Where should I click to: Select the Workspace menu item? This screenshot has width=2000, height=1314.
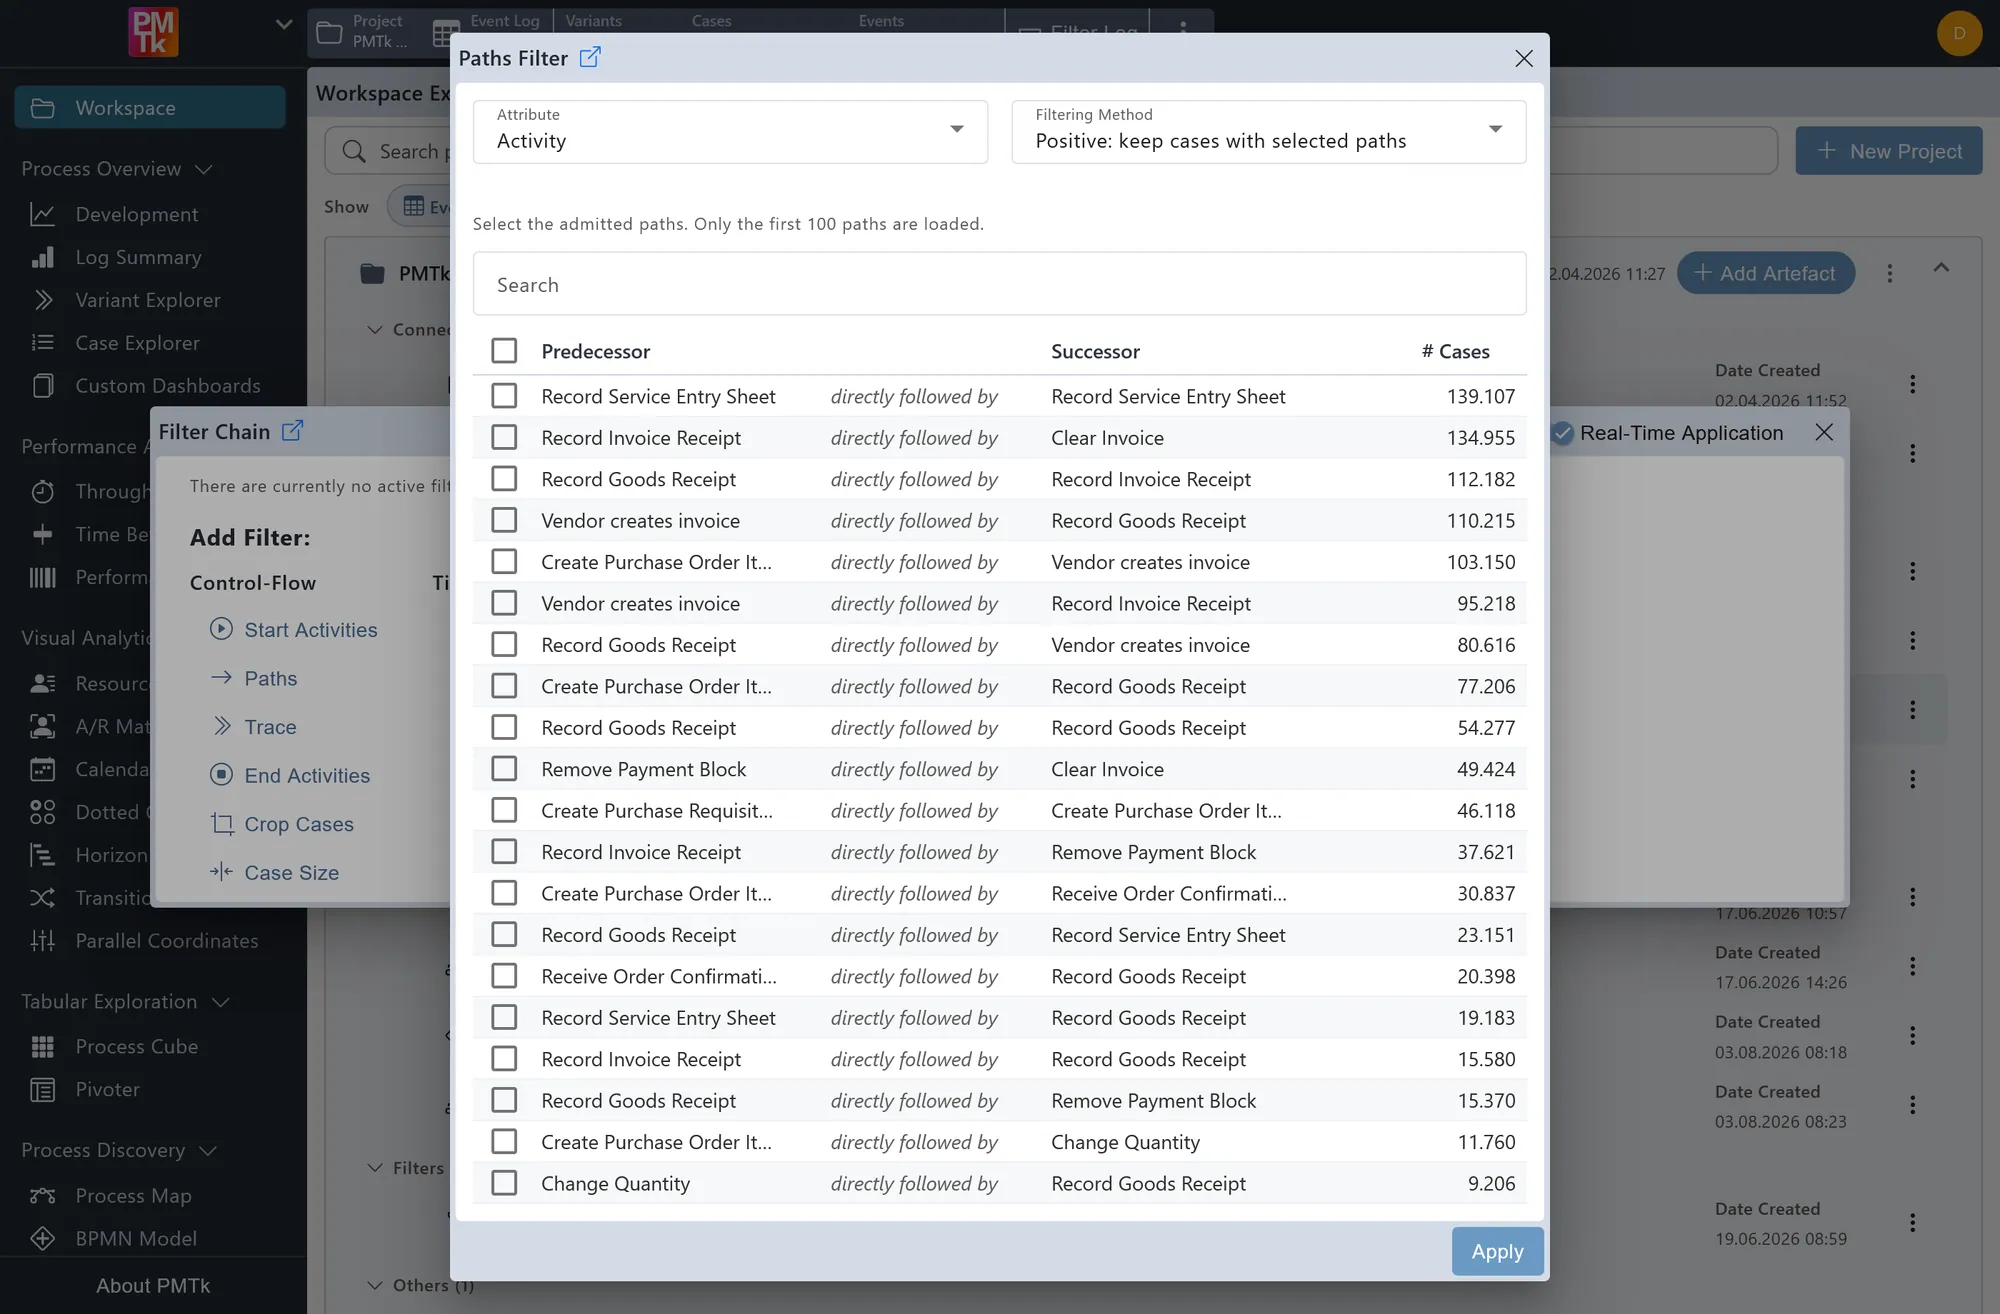pos(150,107)
